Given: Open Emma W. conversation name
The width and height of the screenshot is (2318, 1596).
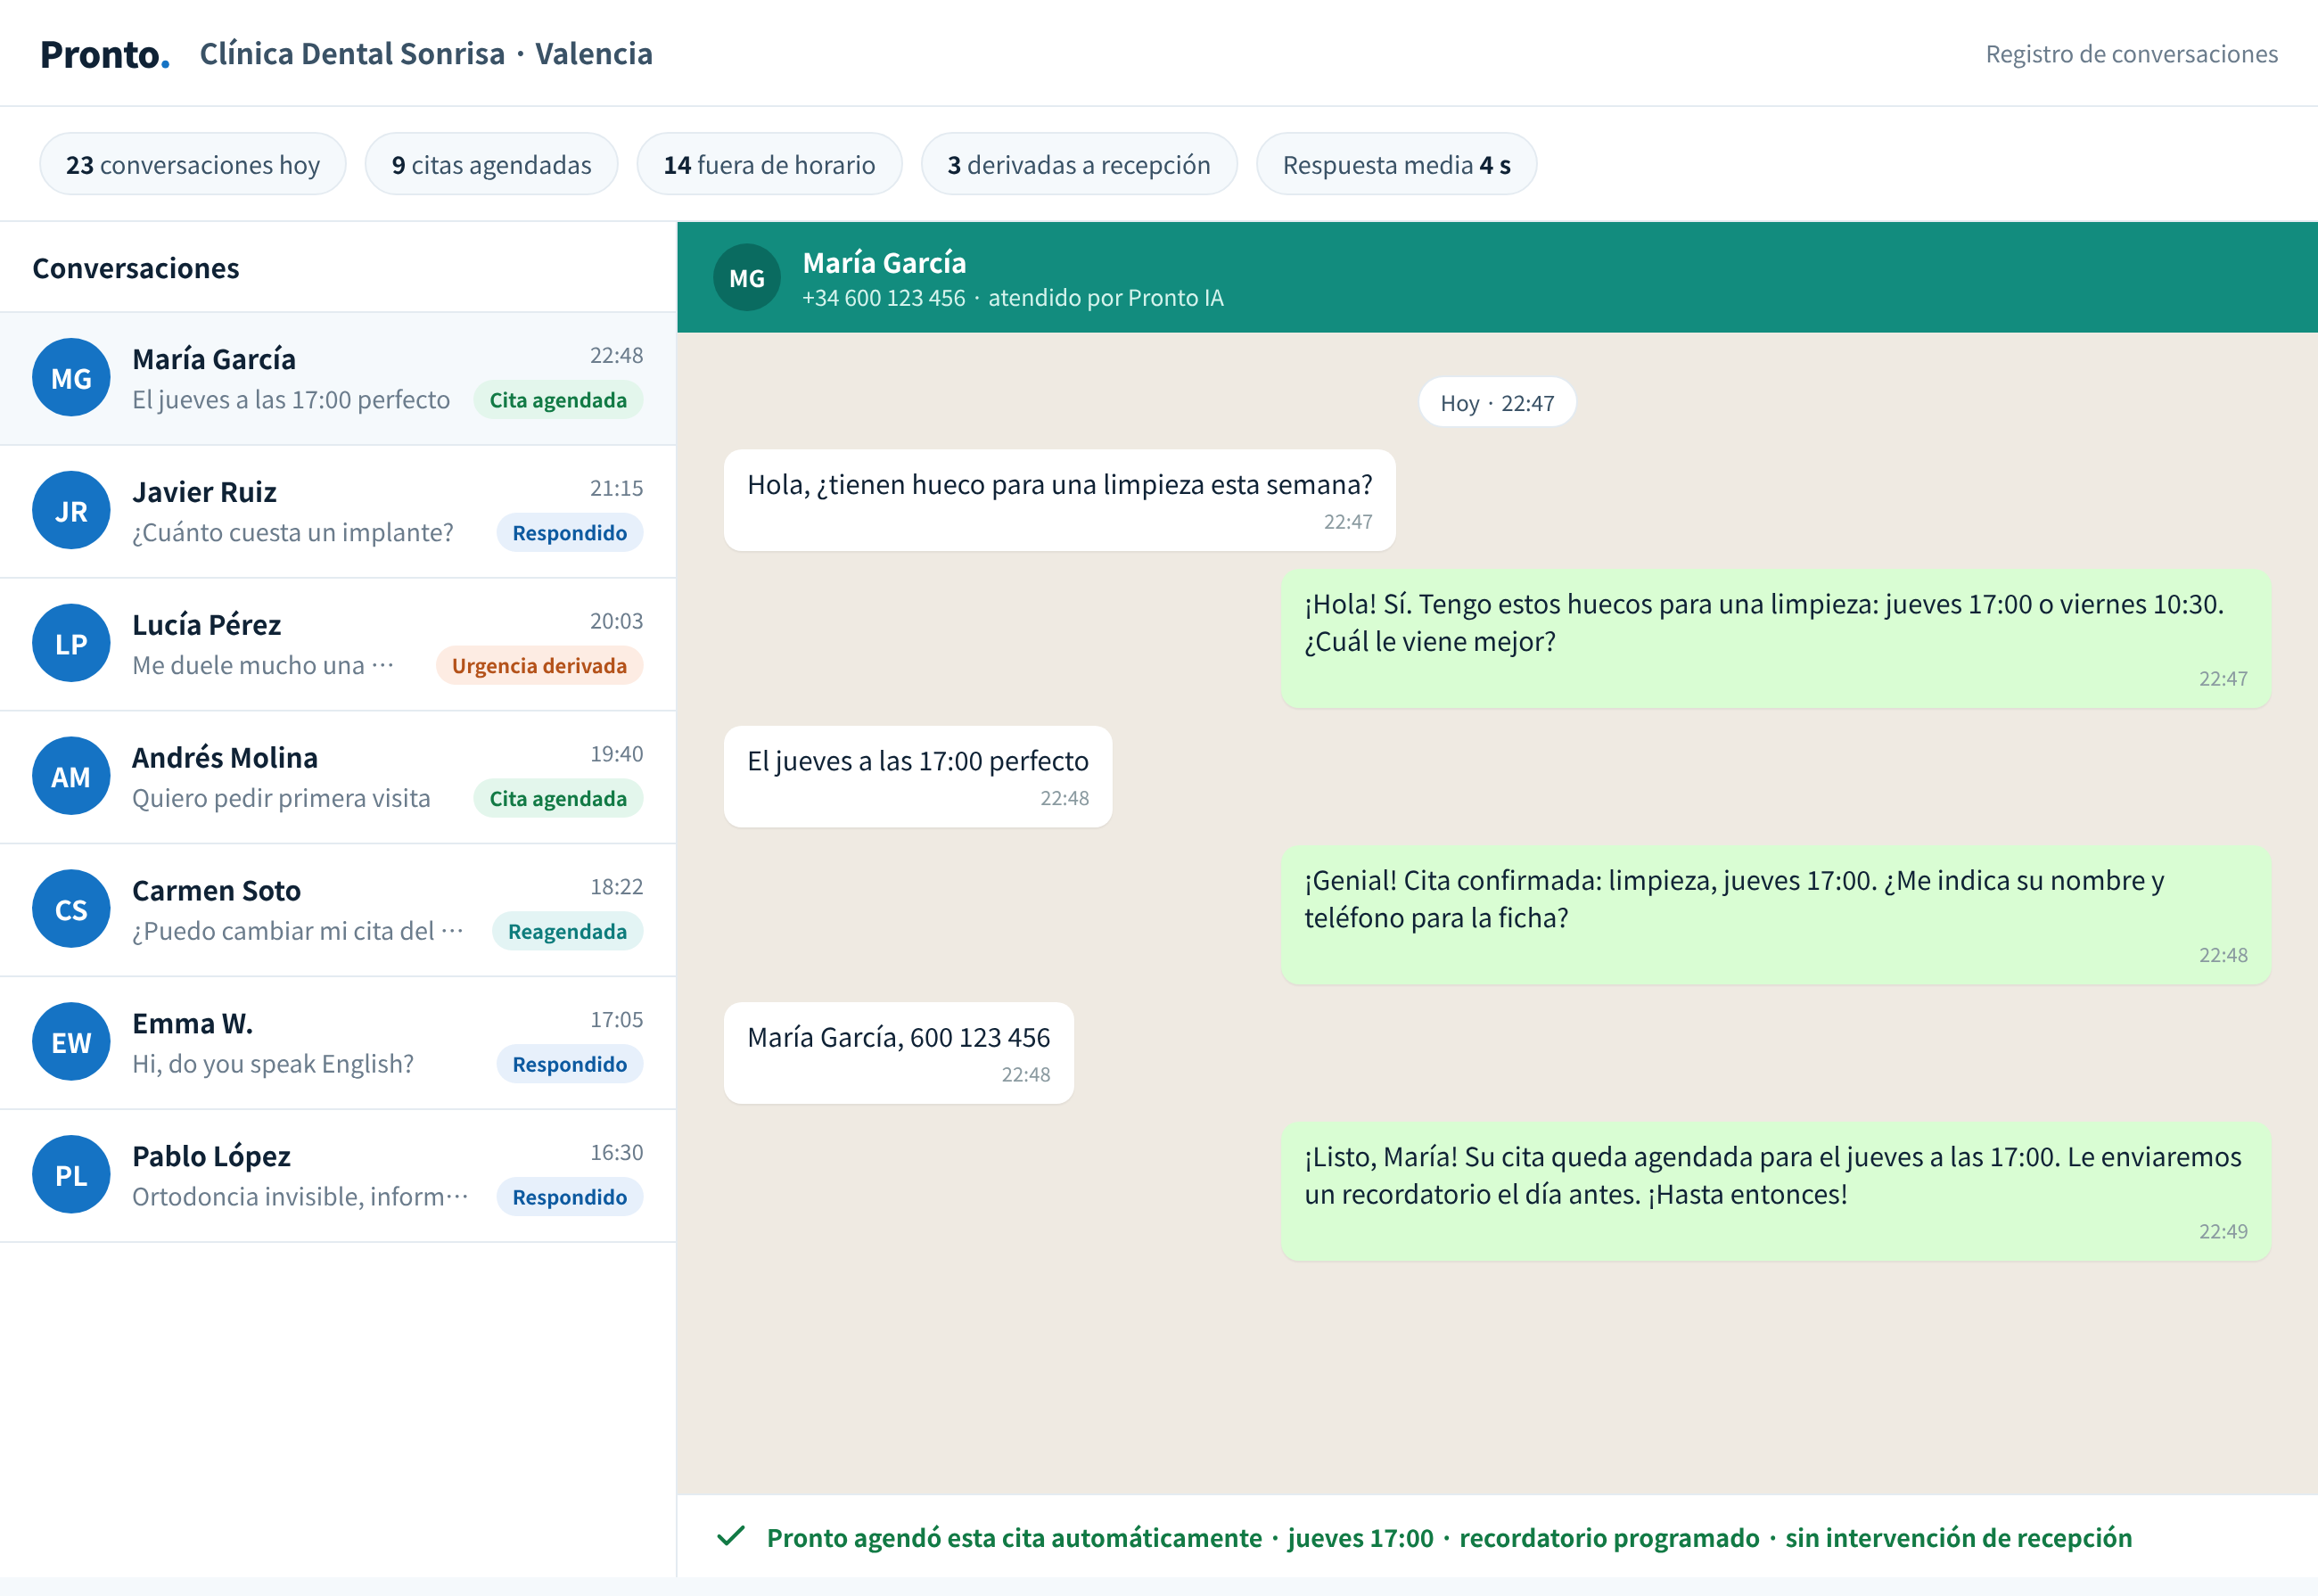Looking at the screenshot, I should coord(192,1024).
